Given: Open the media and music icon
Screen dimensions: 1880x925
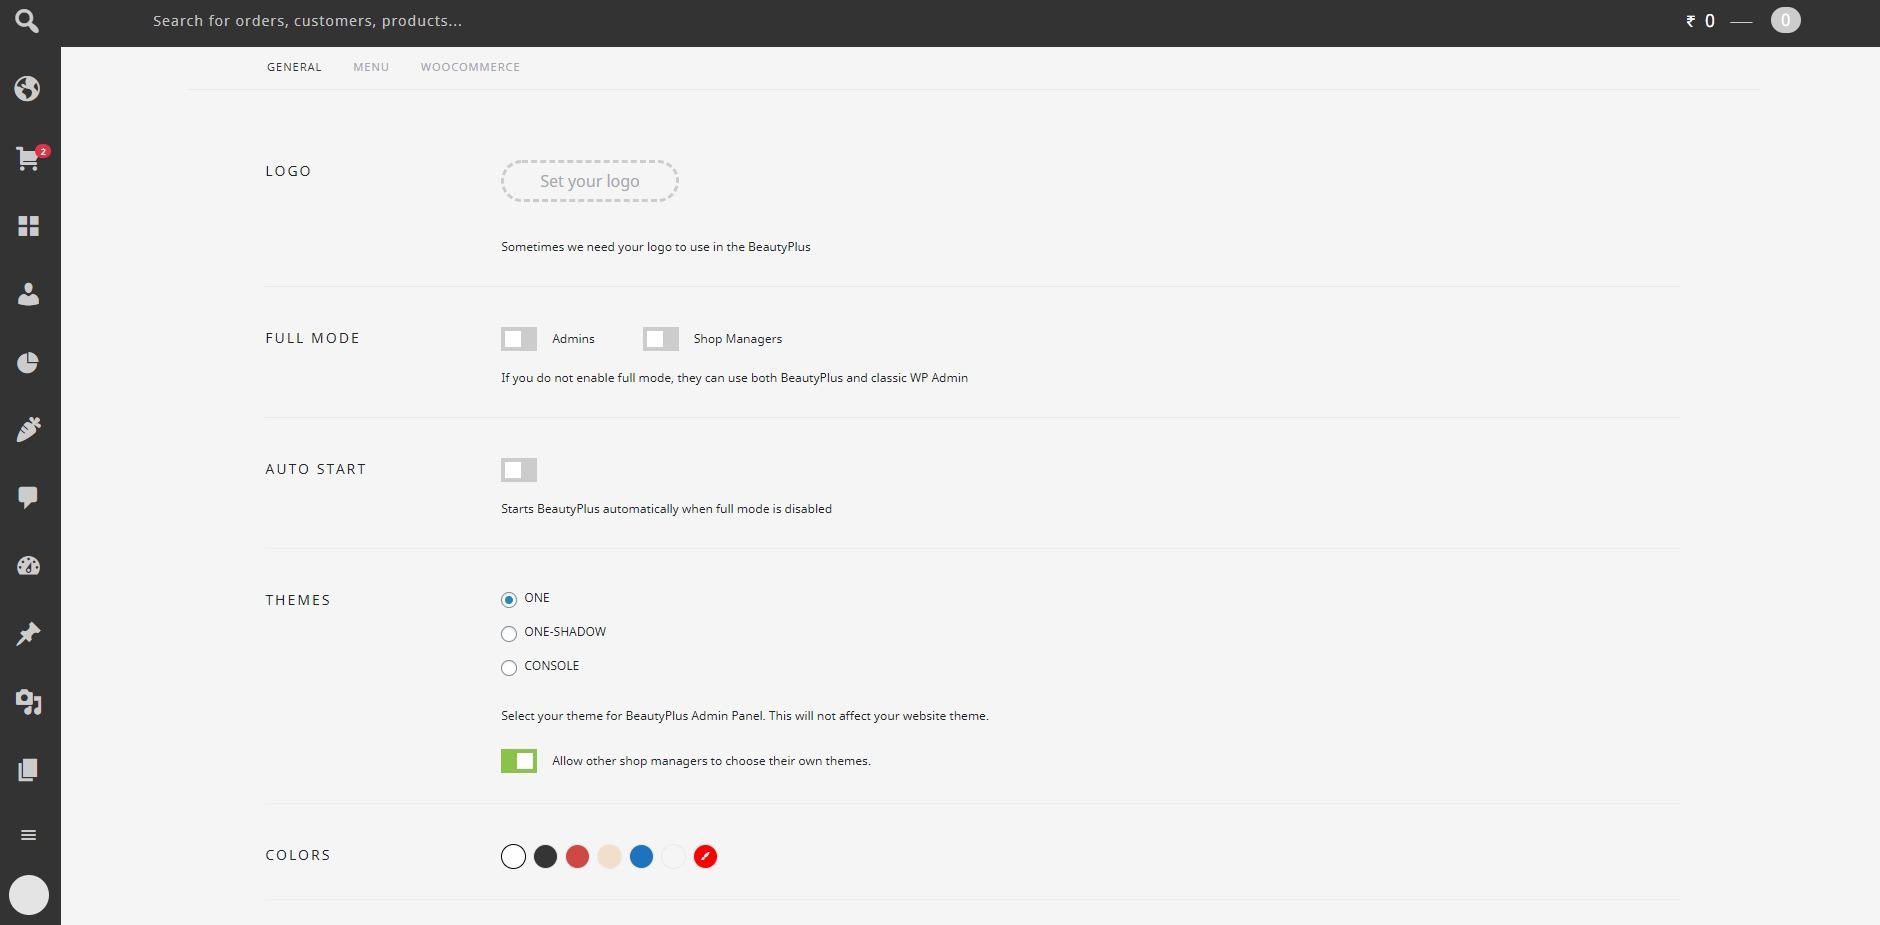Looking at the screenshot, I should tap(28, 702).
